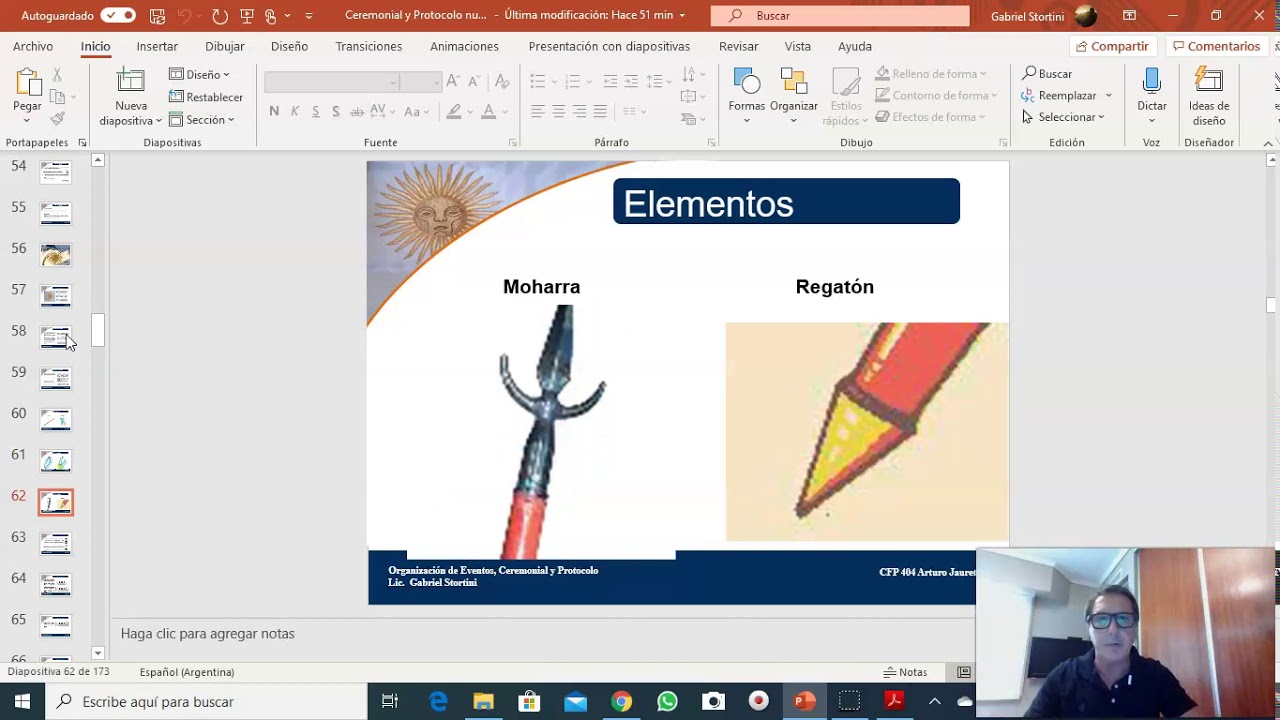
Task: Click the Save icon in title bar
Action: pos(157,15)
